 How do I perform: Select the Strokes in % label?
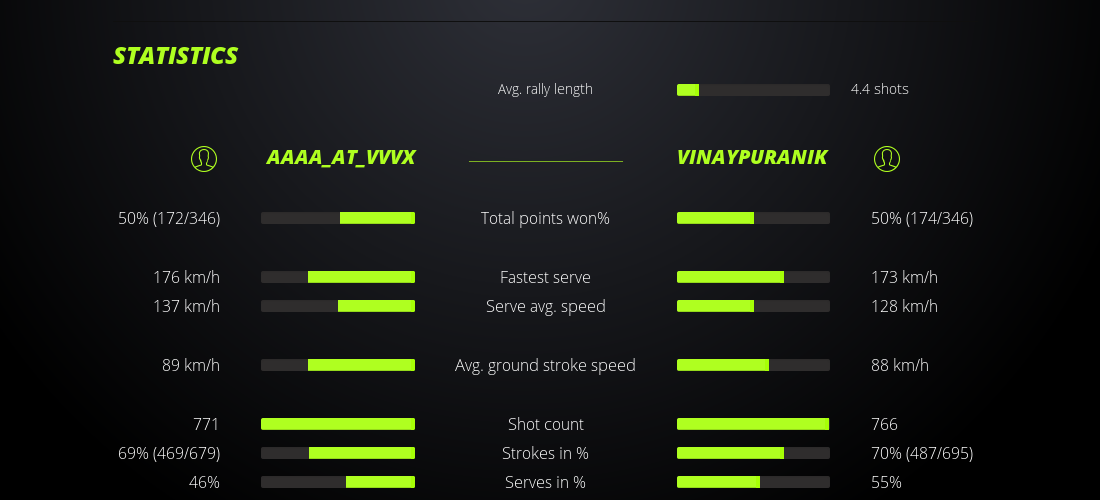tap(545, 453)
